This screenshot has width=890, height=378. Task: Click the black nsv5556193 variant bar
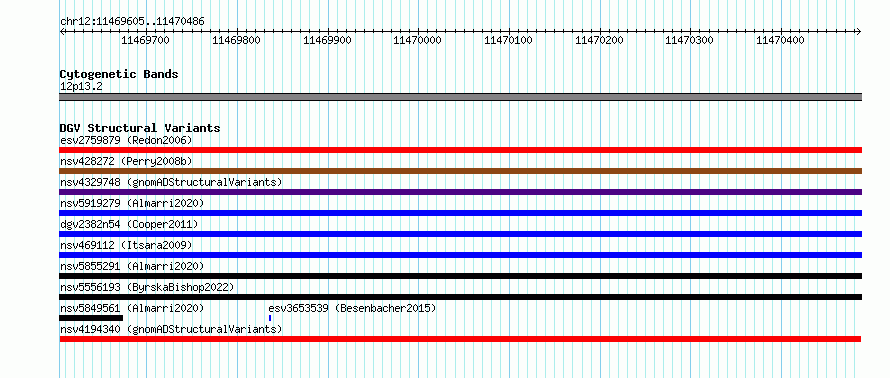(x=460, y=297)
